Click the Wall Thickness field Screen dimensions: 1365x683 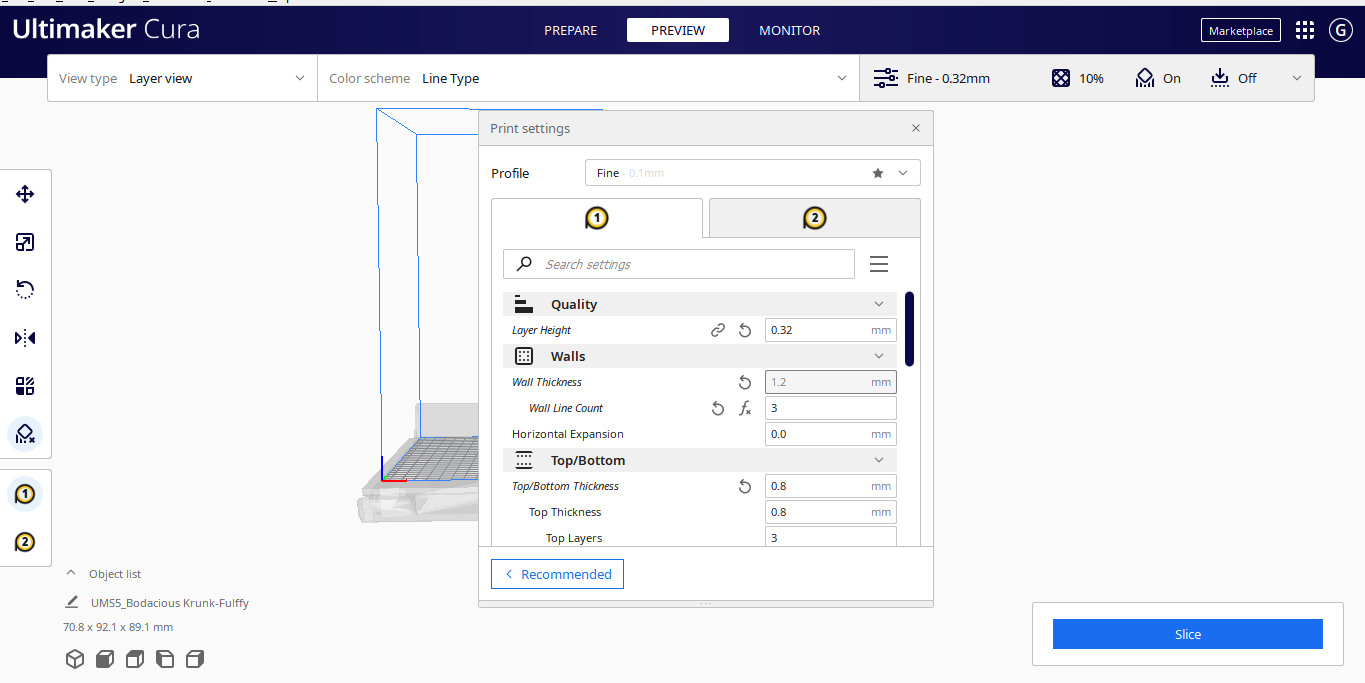click(831, 382)
